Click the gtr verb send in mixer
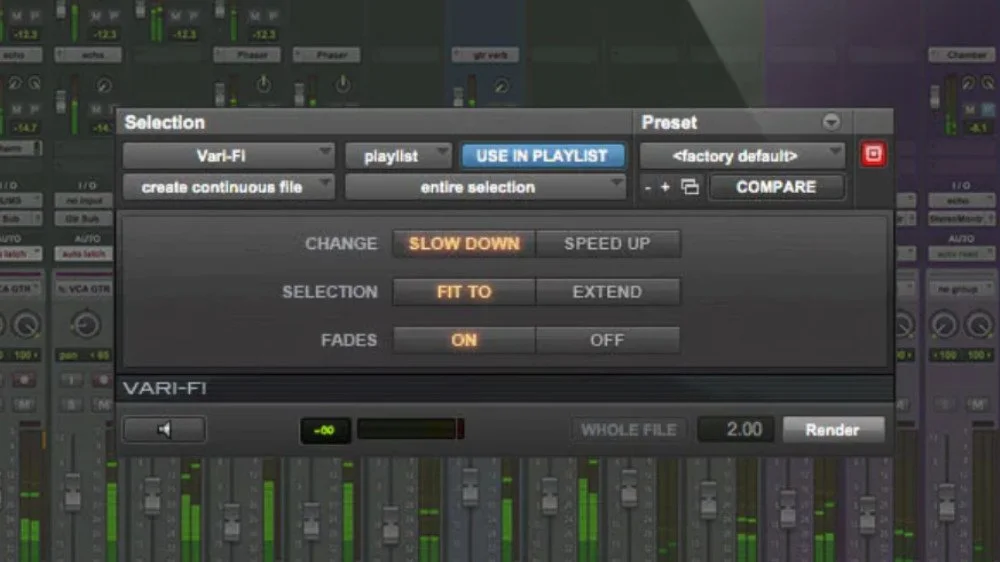Image resolution: width=1000 pixels, height=562 pixels. [486, 55]
